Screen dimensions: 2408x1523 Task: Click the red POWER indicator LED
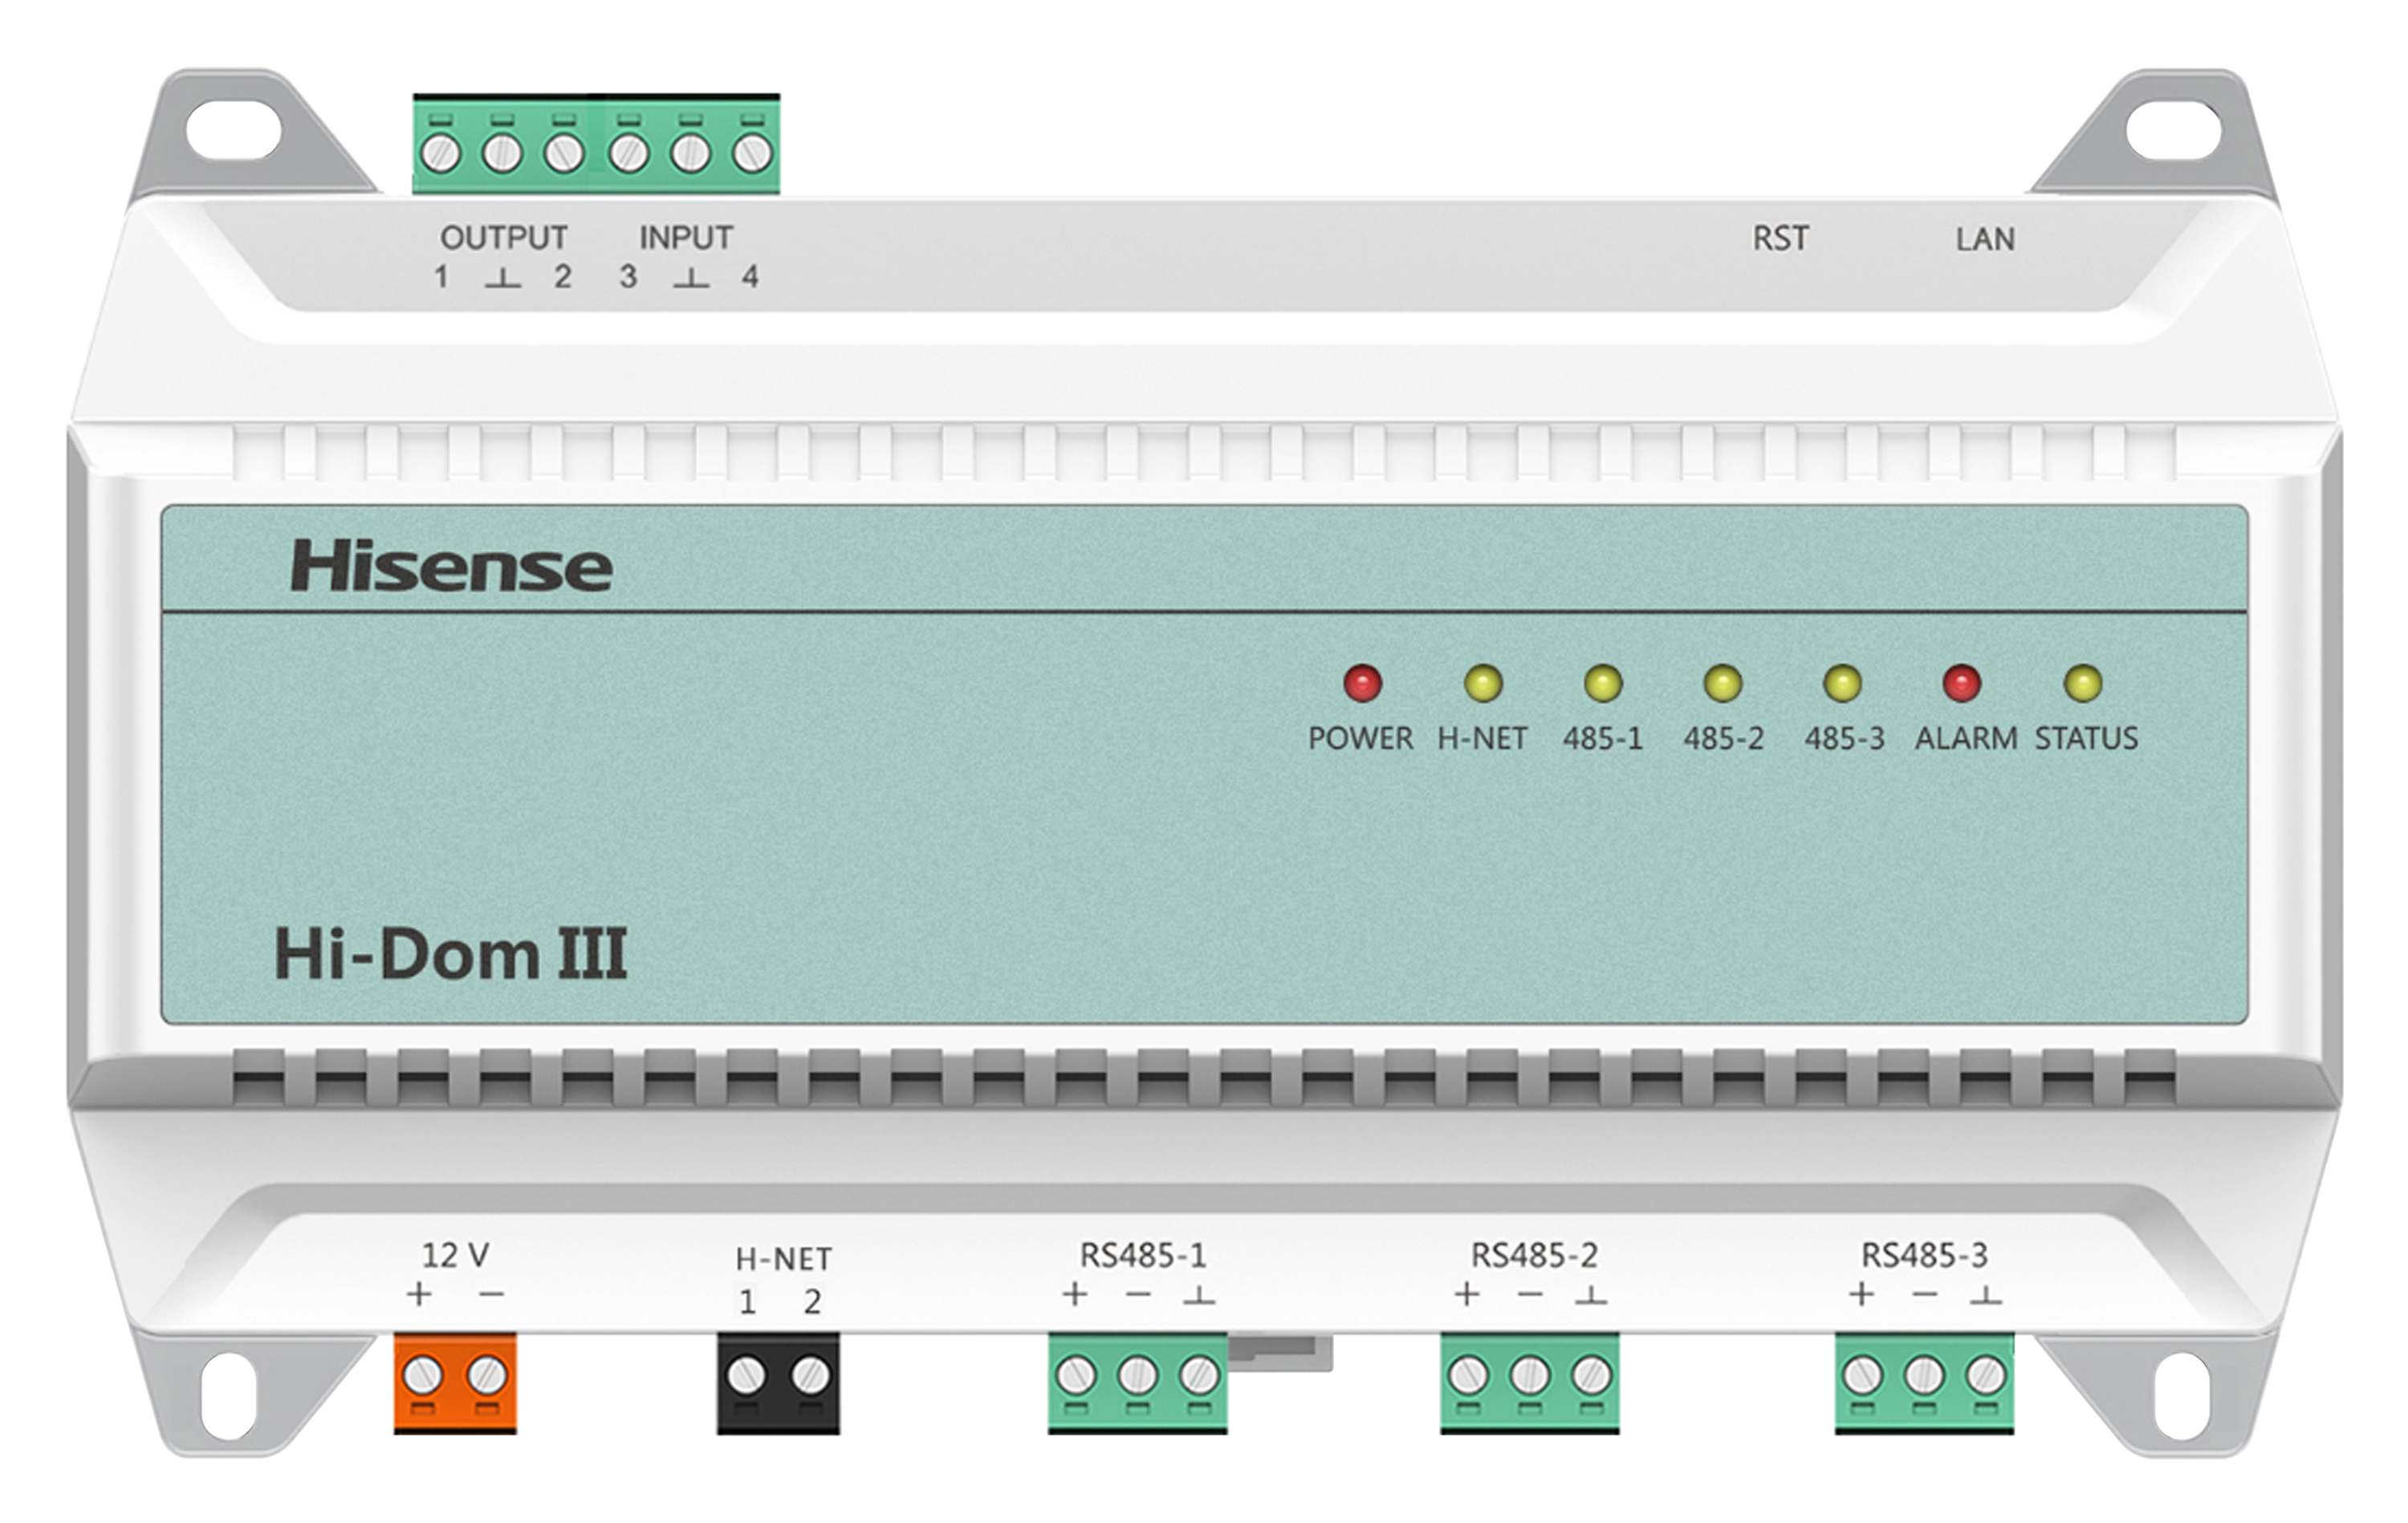(1362, 684)
